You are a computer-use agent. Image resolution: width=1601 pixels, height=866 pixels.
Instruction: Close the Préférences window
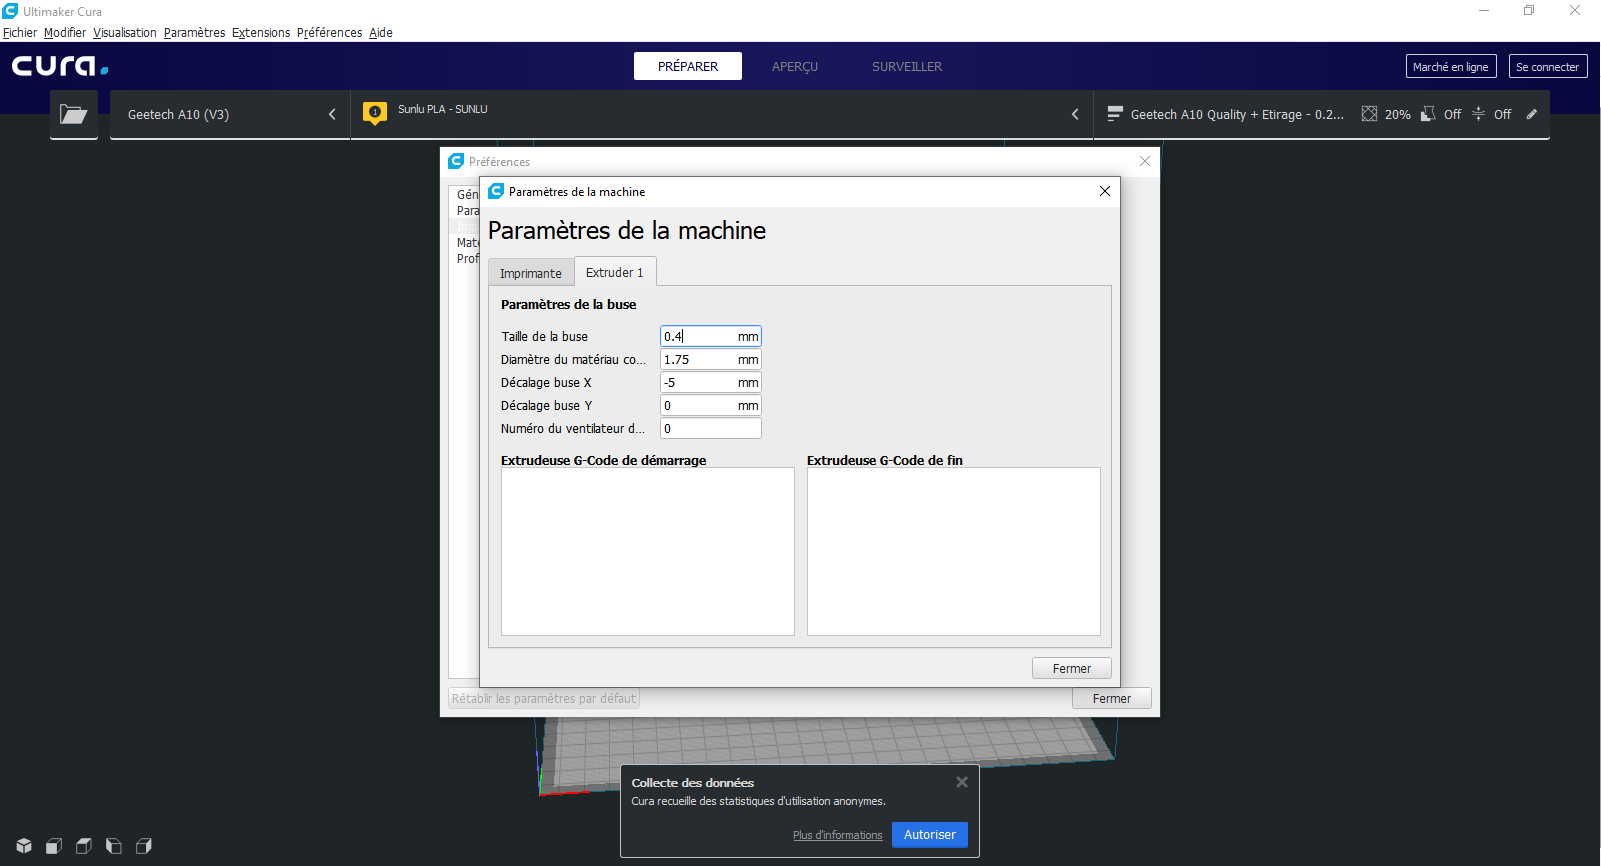point(1145,161)
